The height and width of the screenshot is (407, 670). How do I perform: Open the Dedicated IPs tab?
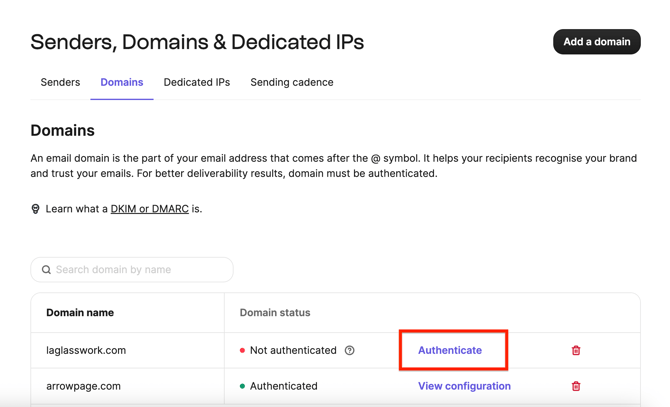point(197,82)
